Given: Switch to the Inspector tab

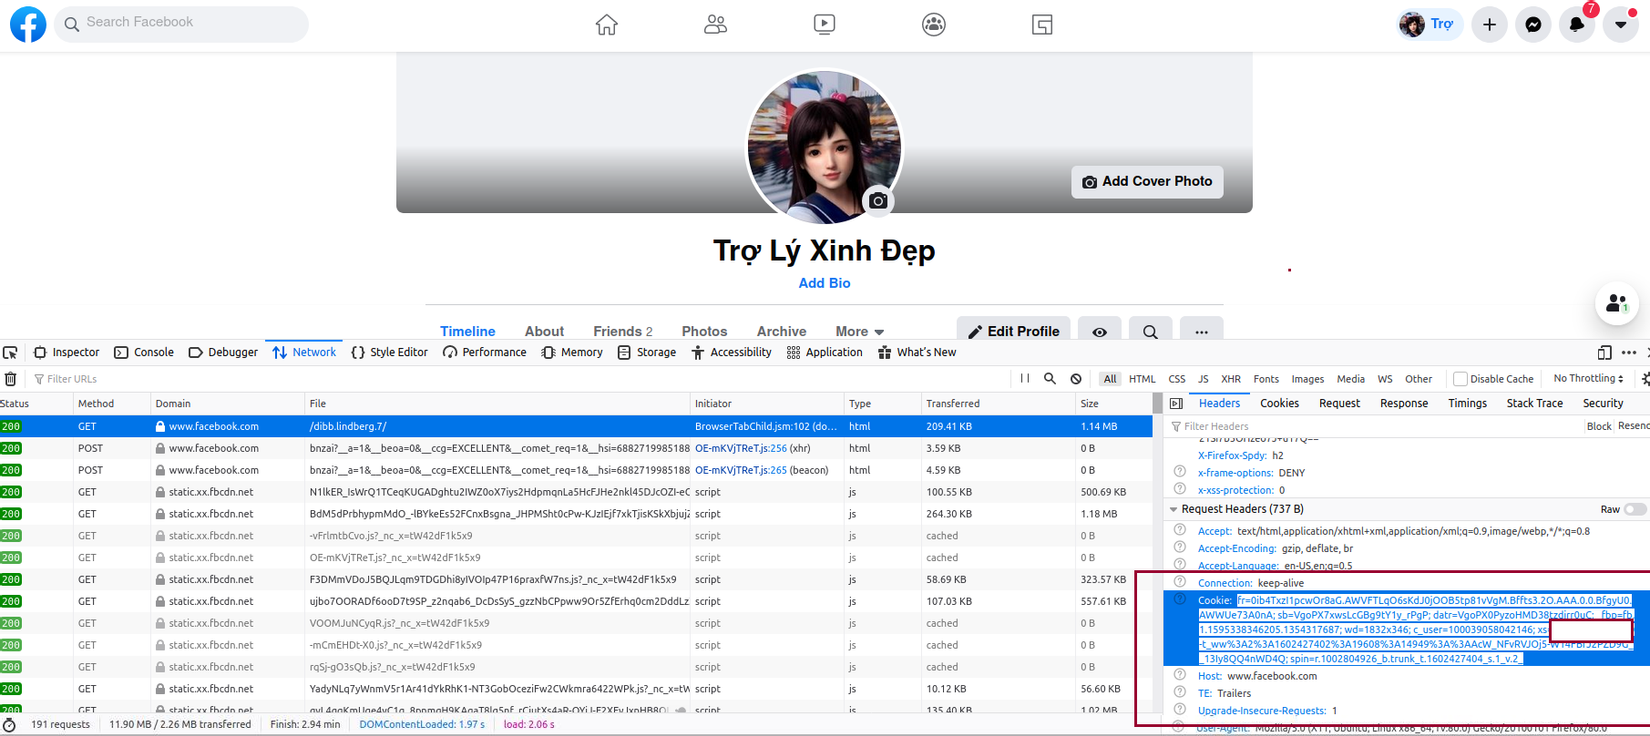Looking at the screenshot, I should pyautogui.click(x=66, y=352).
